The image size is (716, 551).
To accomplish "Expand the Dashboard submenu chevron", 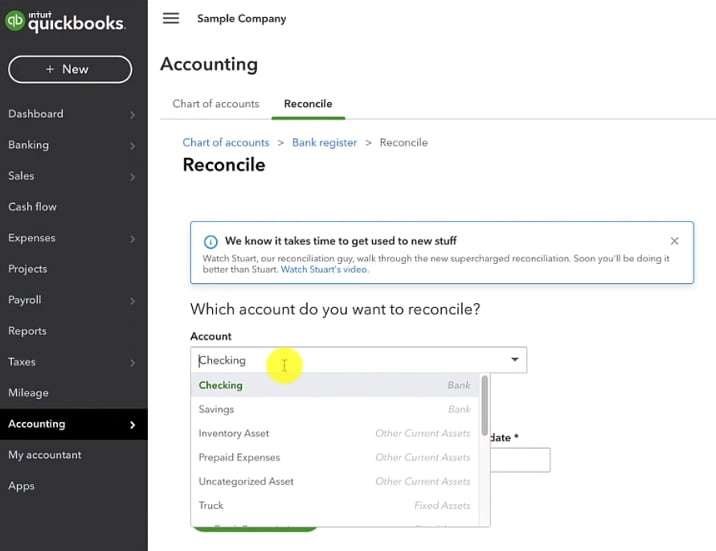I will click(132, 115).
